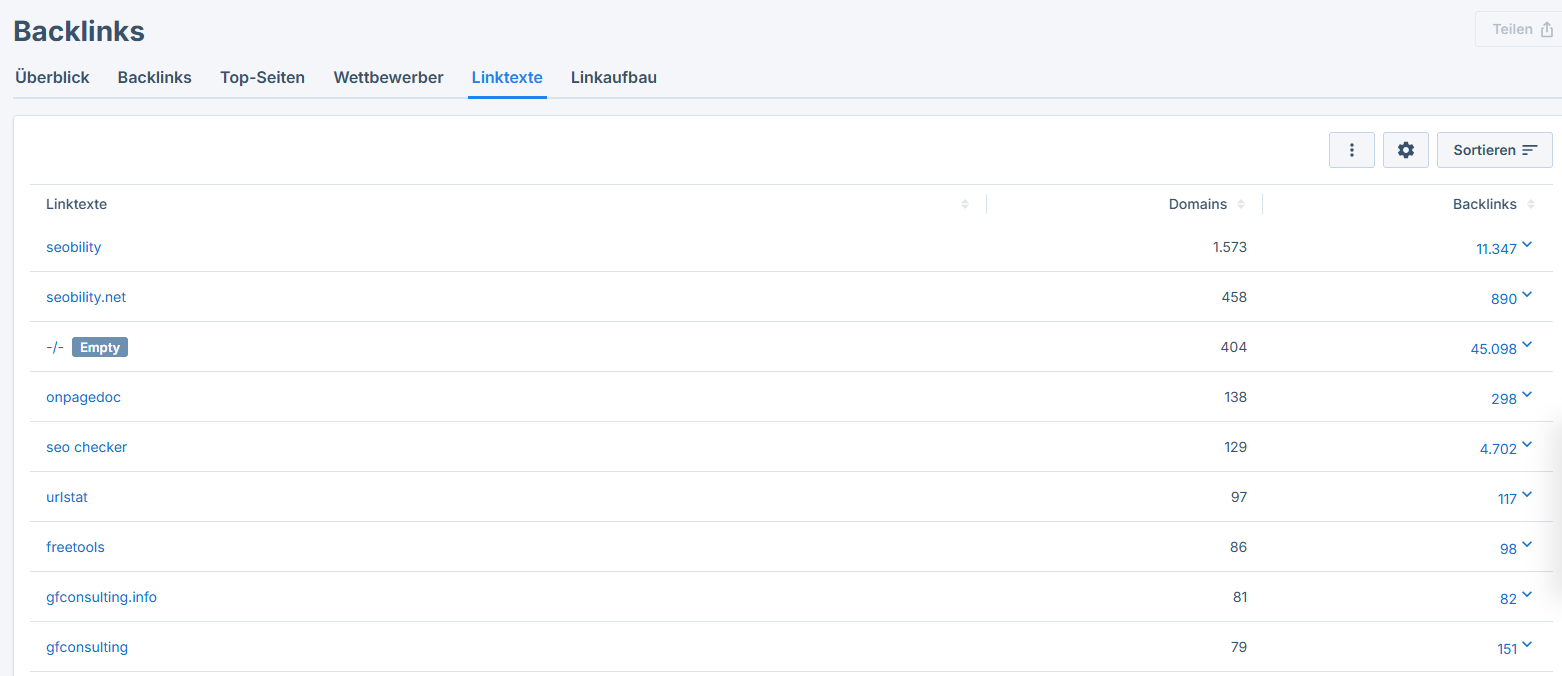Screen dimensions: 1562x676
Task: Open the Top-Seiten tab
Action: pyautogui.click(x=262, y=77)
